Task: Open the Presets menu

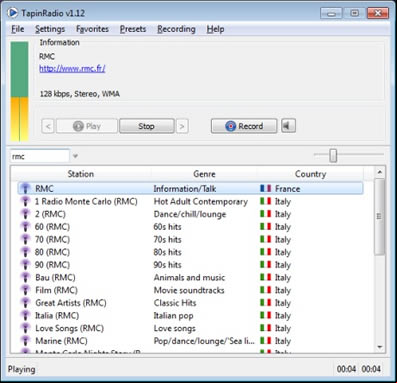Action: (133, 29)
